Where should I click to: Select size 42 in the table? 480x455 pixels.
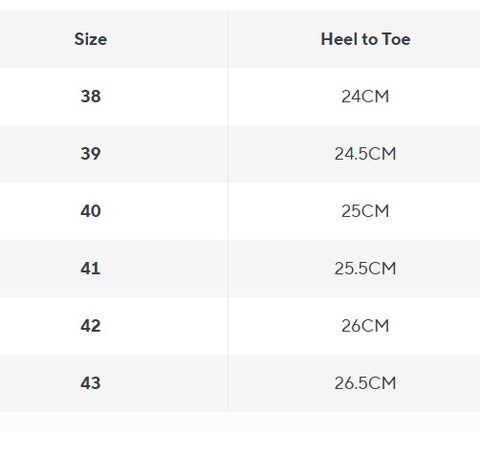91,326
